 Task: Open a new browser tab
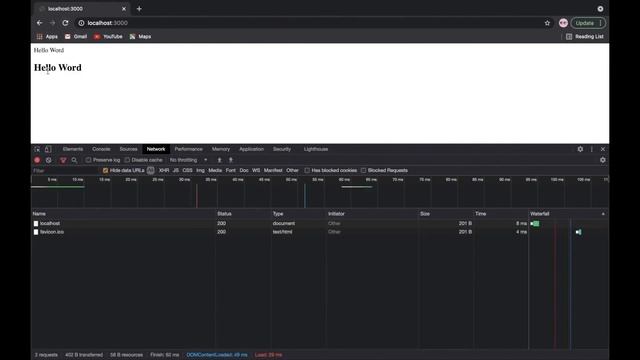click(139, 9)
